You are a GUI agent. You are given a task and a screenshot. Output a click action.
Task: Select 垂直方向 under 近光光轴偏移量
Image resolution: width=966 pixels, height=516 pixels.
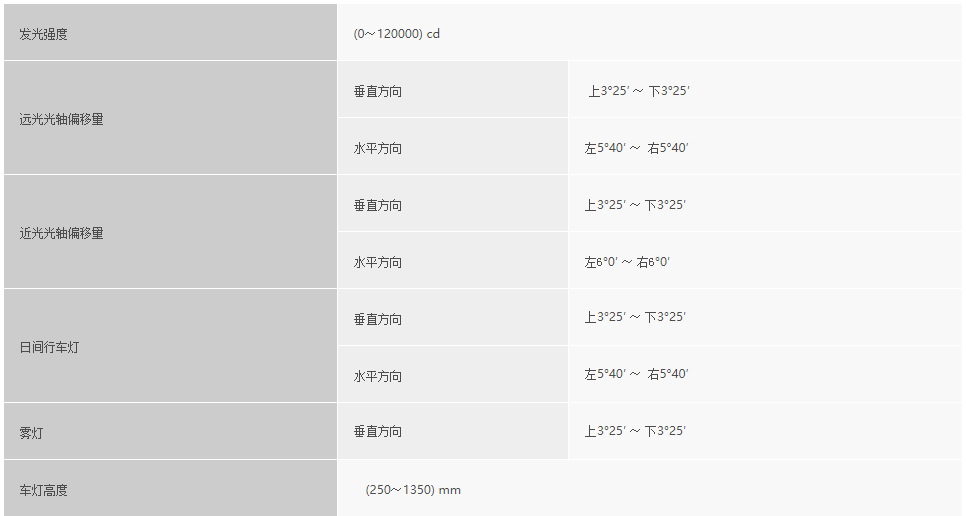[x=452, y=203]
